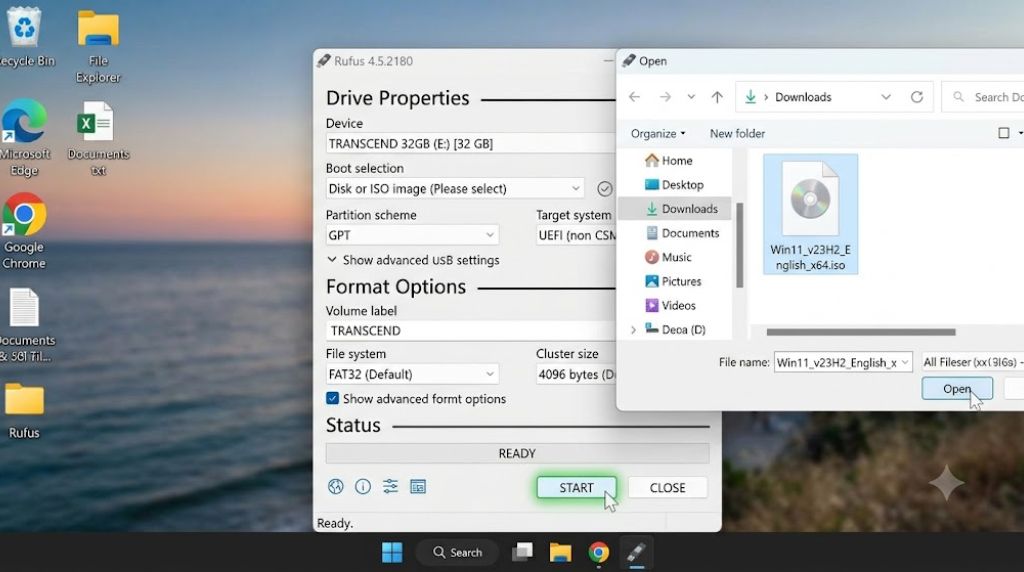Change view layout icon in Open dialog
The height and width of the screenshot is (572, 1024).
1004,133
